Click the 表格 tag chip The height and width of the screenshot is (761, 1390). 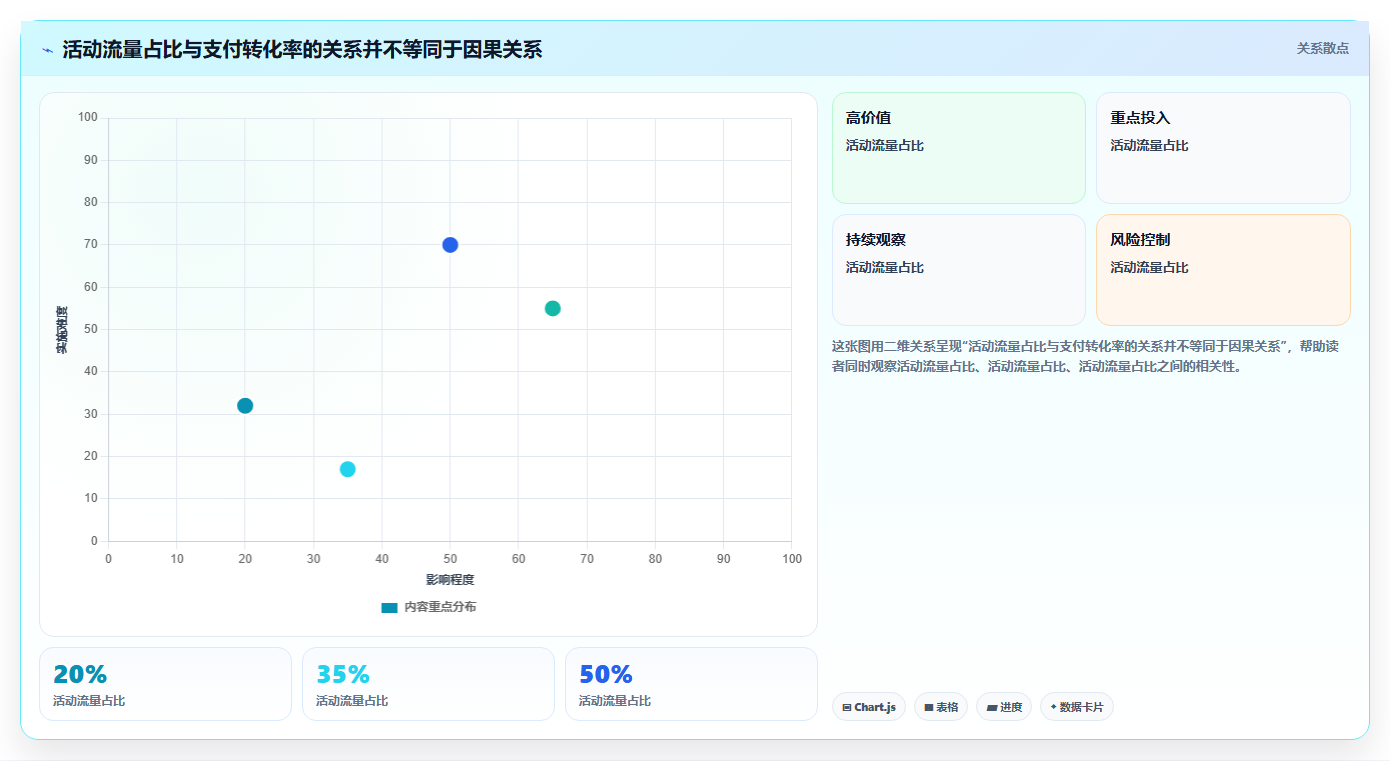click(x=941, y=707)
